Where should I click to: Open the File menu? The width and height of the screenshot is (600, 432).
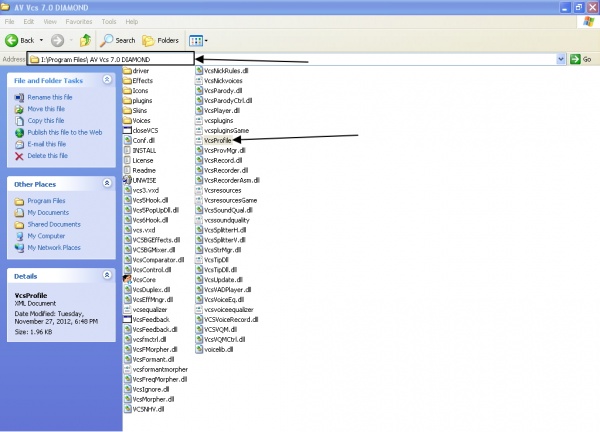point(10,21)
